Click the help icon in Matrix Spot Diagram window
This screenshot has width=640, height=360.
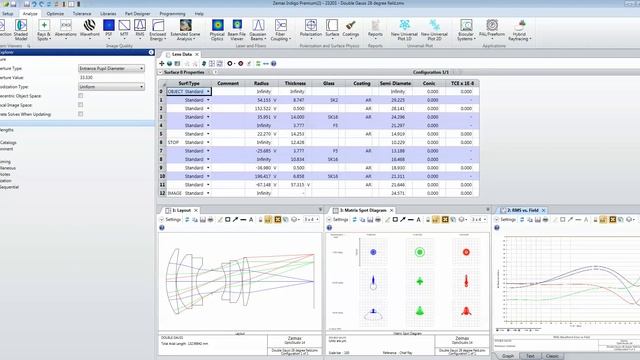click(x=329, y=228)
